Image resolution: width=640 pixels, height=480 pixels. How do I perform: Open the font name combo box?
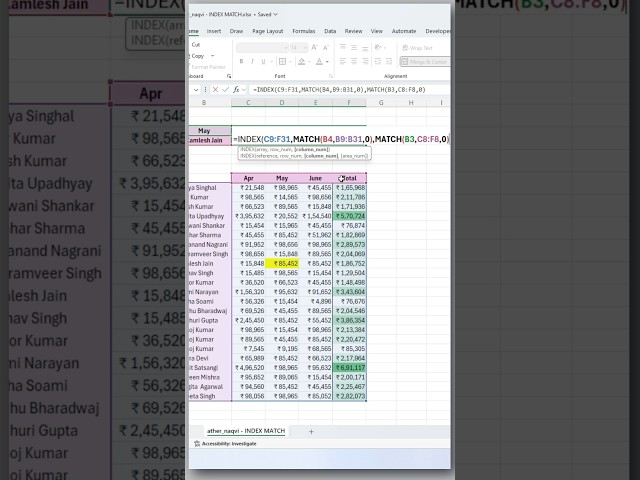(x=262, y=48)
